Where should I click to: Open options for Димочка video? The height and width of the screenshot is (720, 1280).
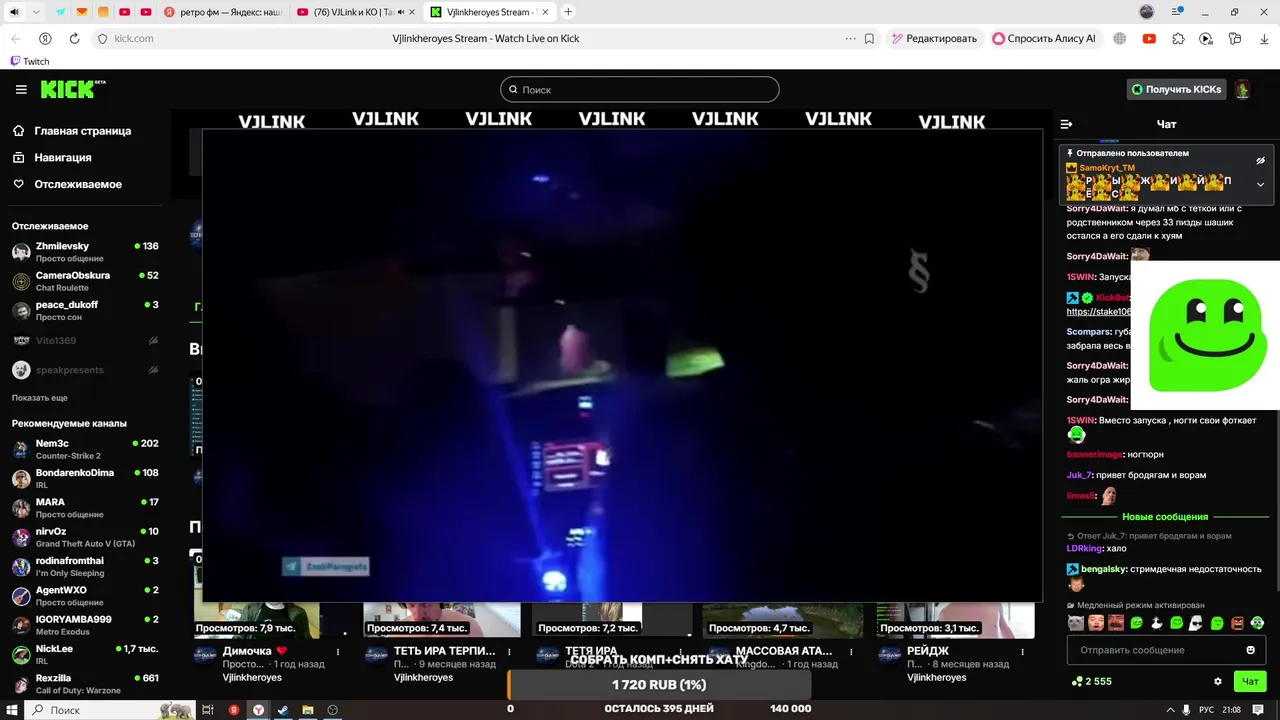click(x=337, y=651)
